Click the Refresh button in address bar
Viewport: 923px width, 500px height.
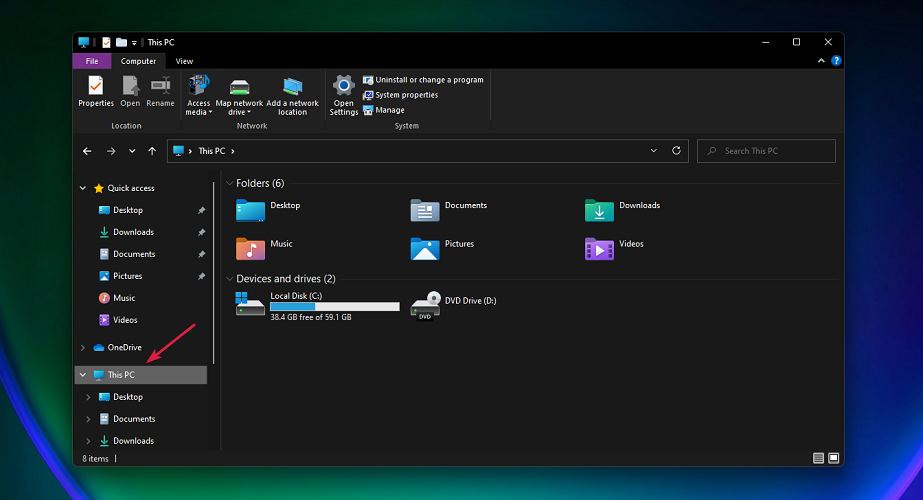click(x=677, y=151)
